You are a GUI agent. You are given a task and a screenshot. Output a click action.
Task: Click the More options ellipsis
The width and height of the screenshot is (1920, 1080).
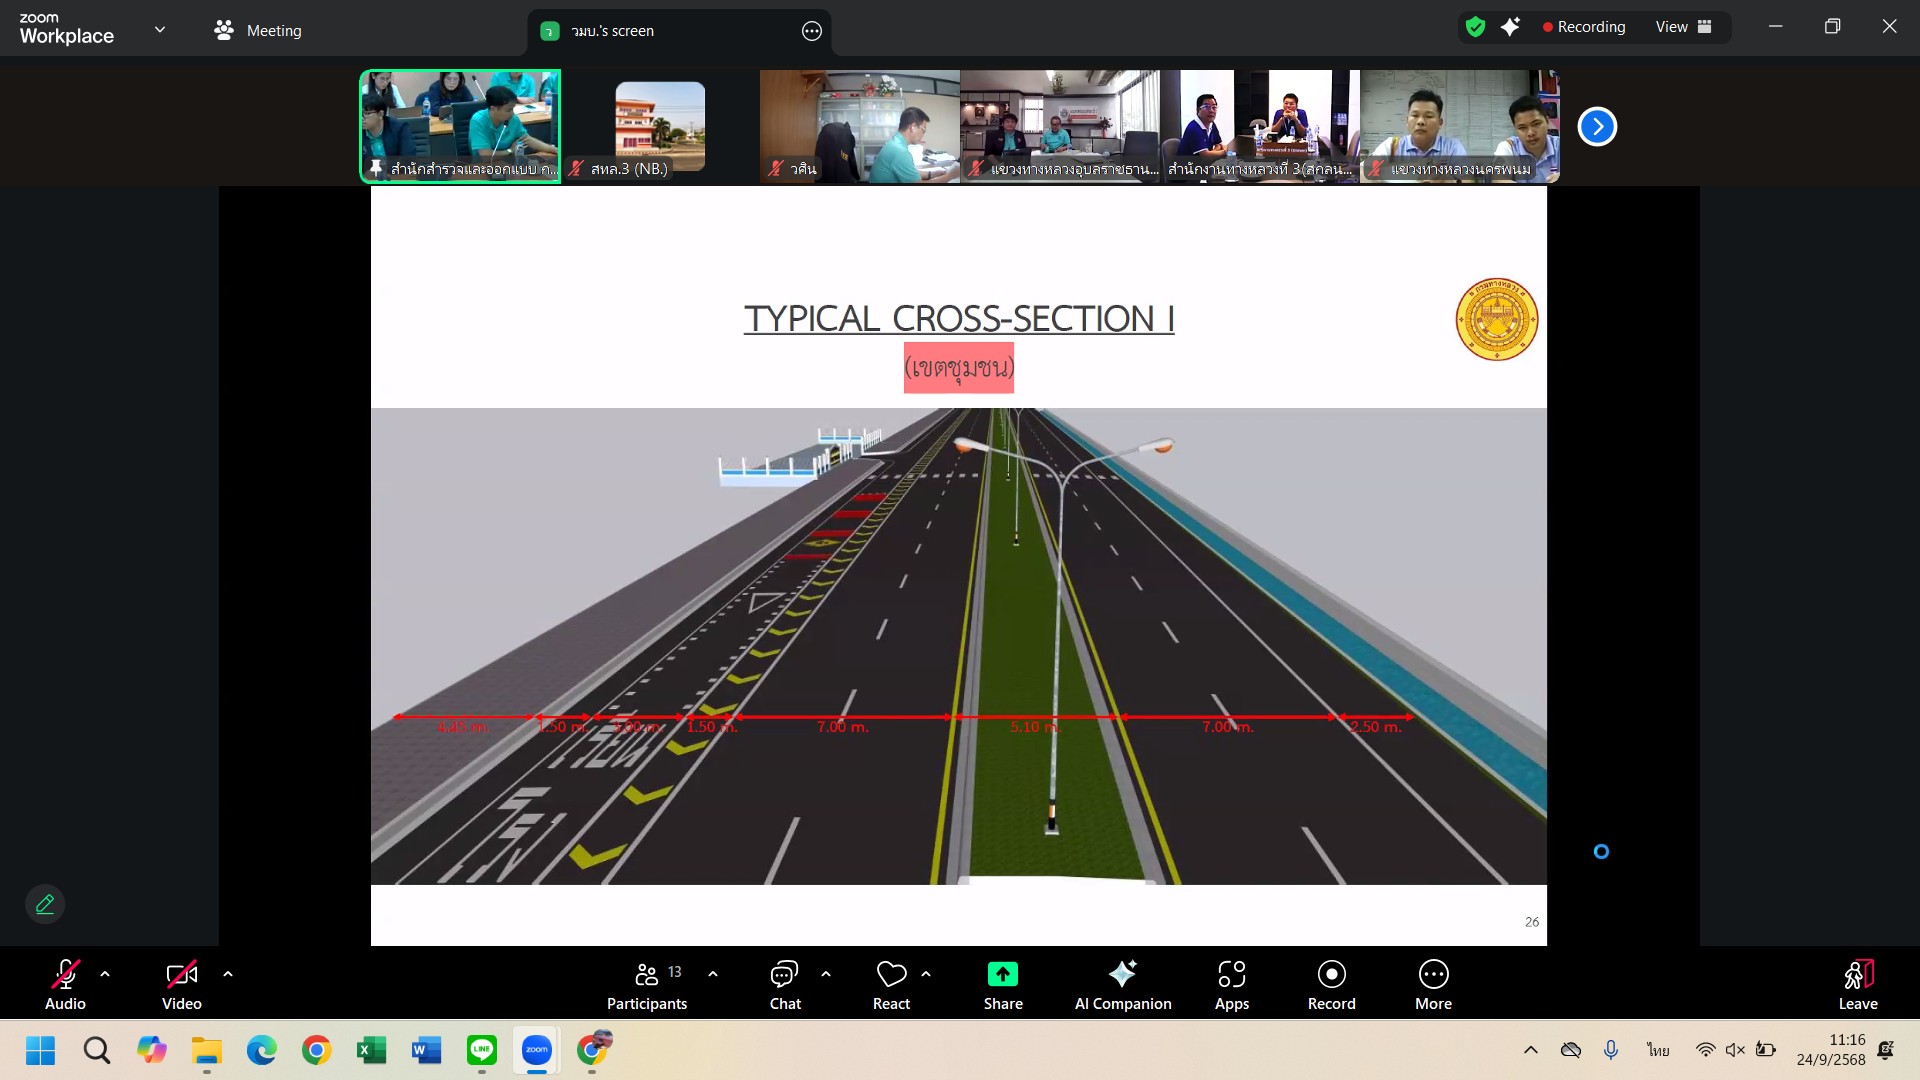1432,985
